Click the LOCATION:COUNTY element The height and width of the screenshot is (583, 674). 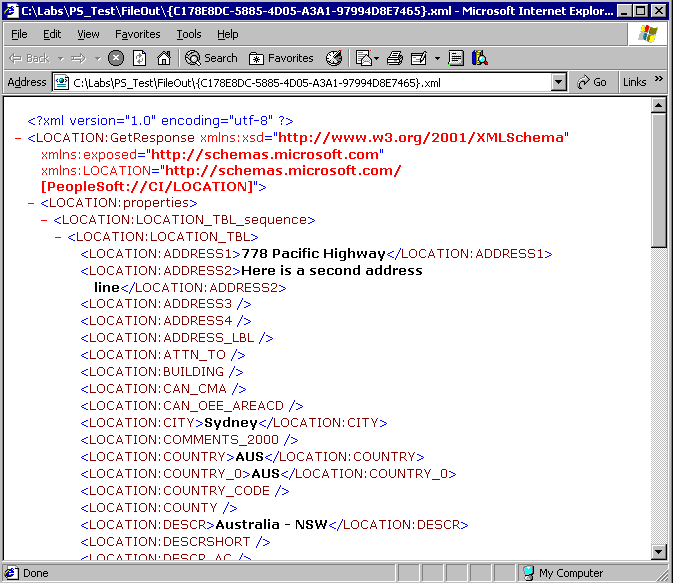pyautogui.click(x=159, y=508)
